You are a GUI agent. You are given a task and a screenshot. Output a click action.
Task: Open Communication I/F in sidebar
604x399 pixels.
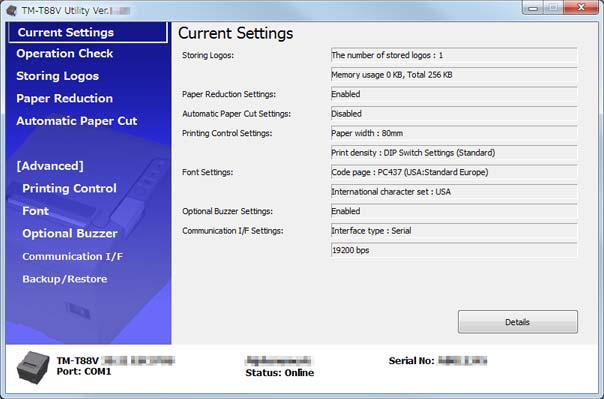pos(72,256)
